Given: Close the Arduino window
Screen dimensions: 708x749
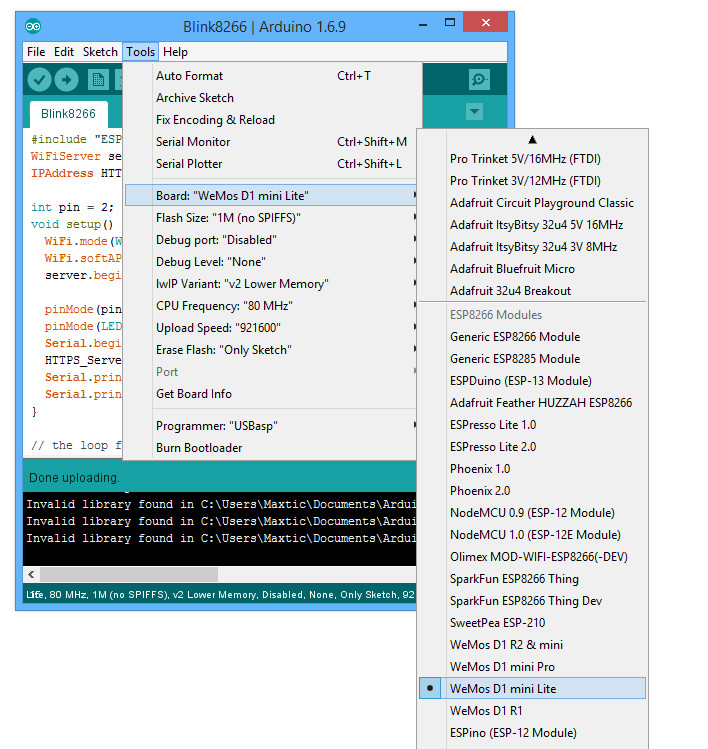Looking at the screenshot, I should 485,22.
